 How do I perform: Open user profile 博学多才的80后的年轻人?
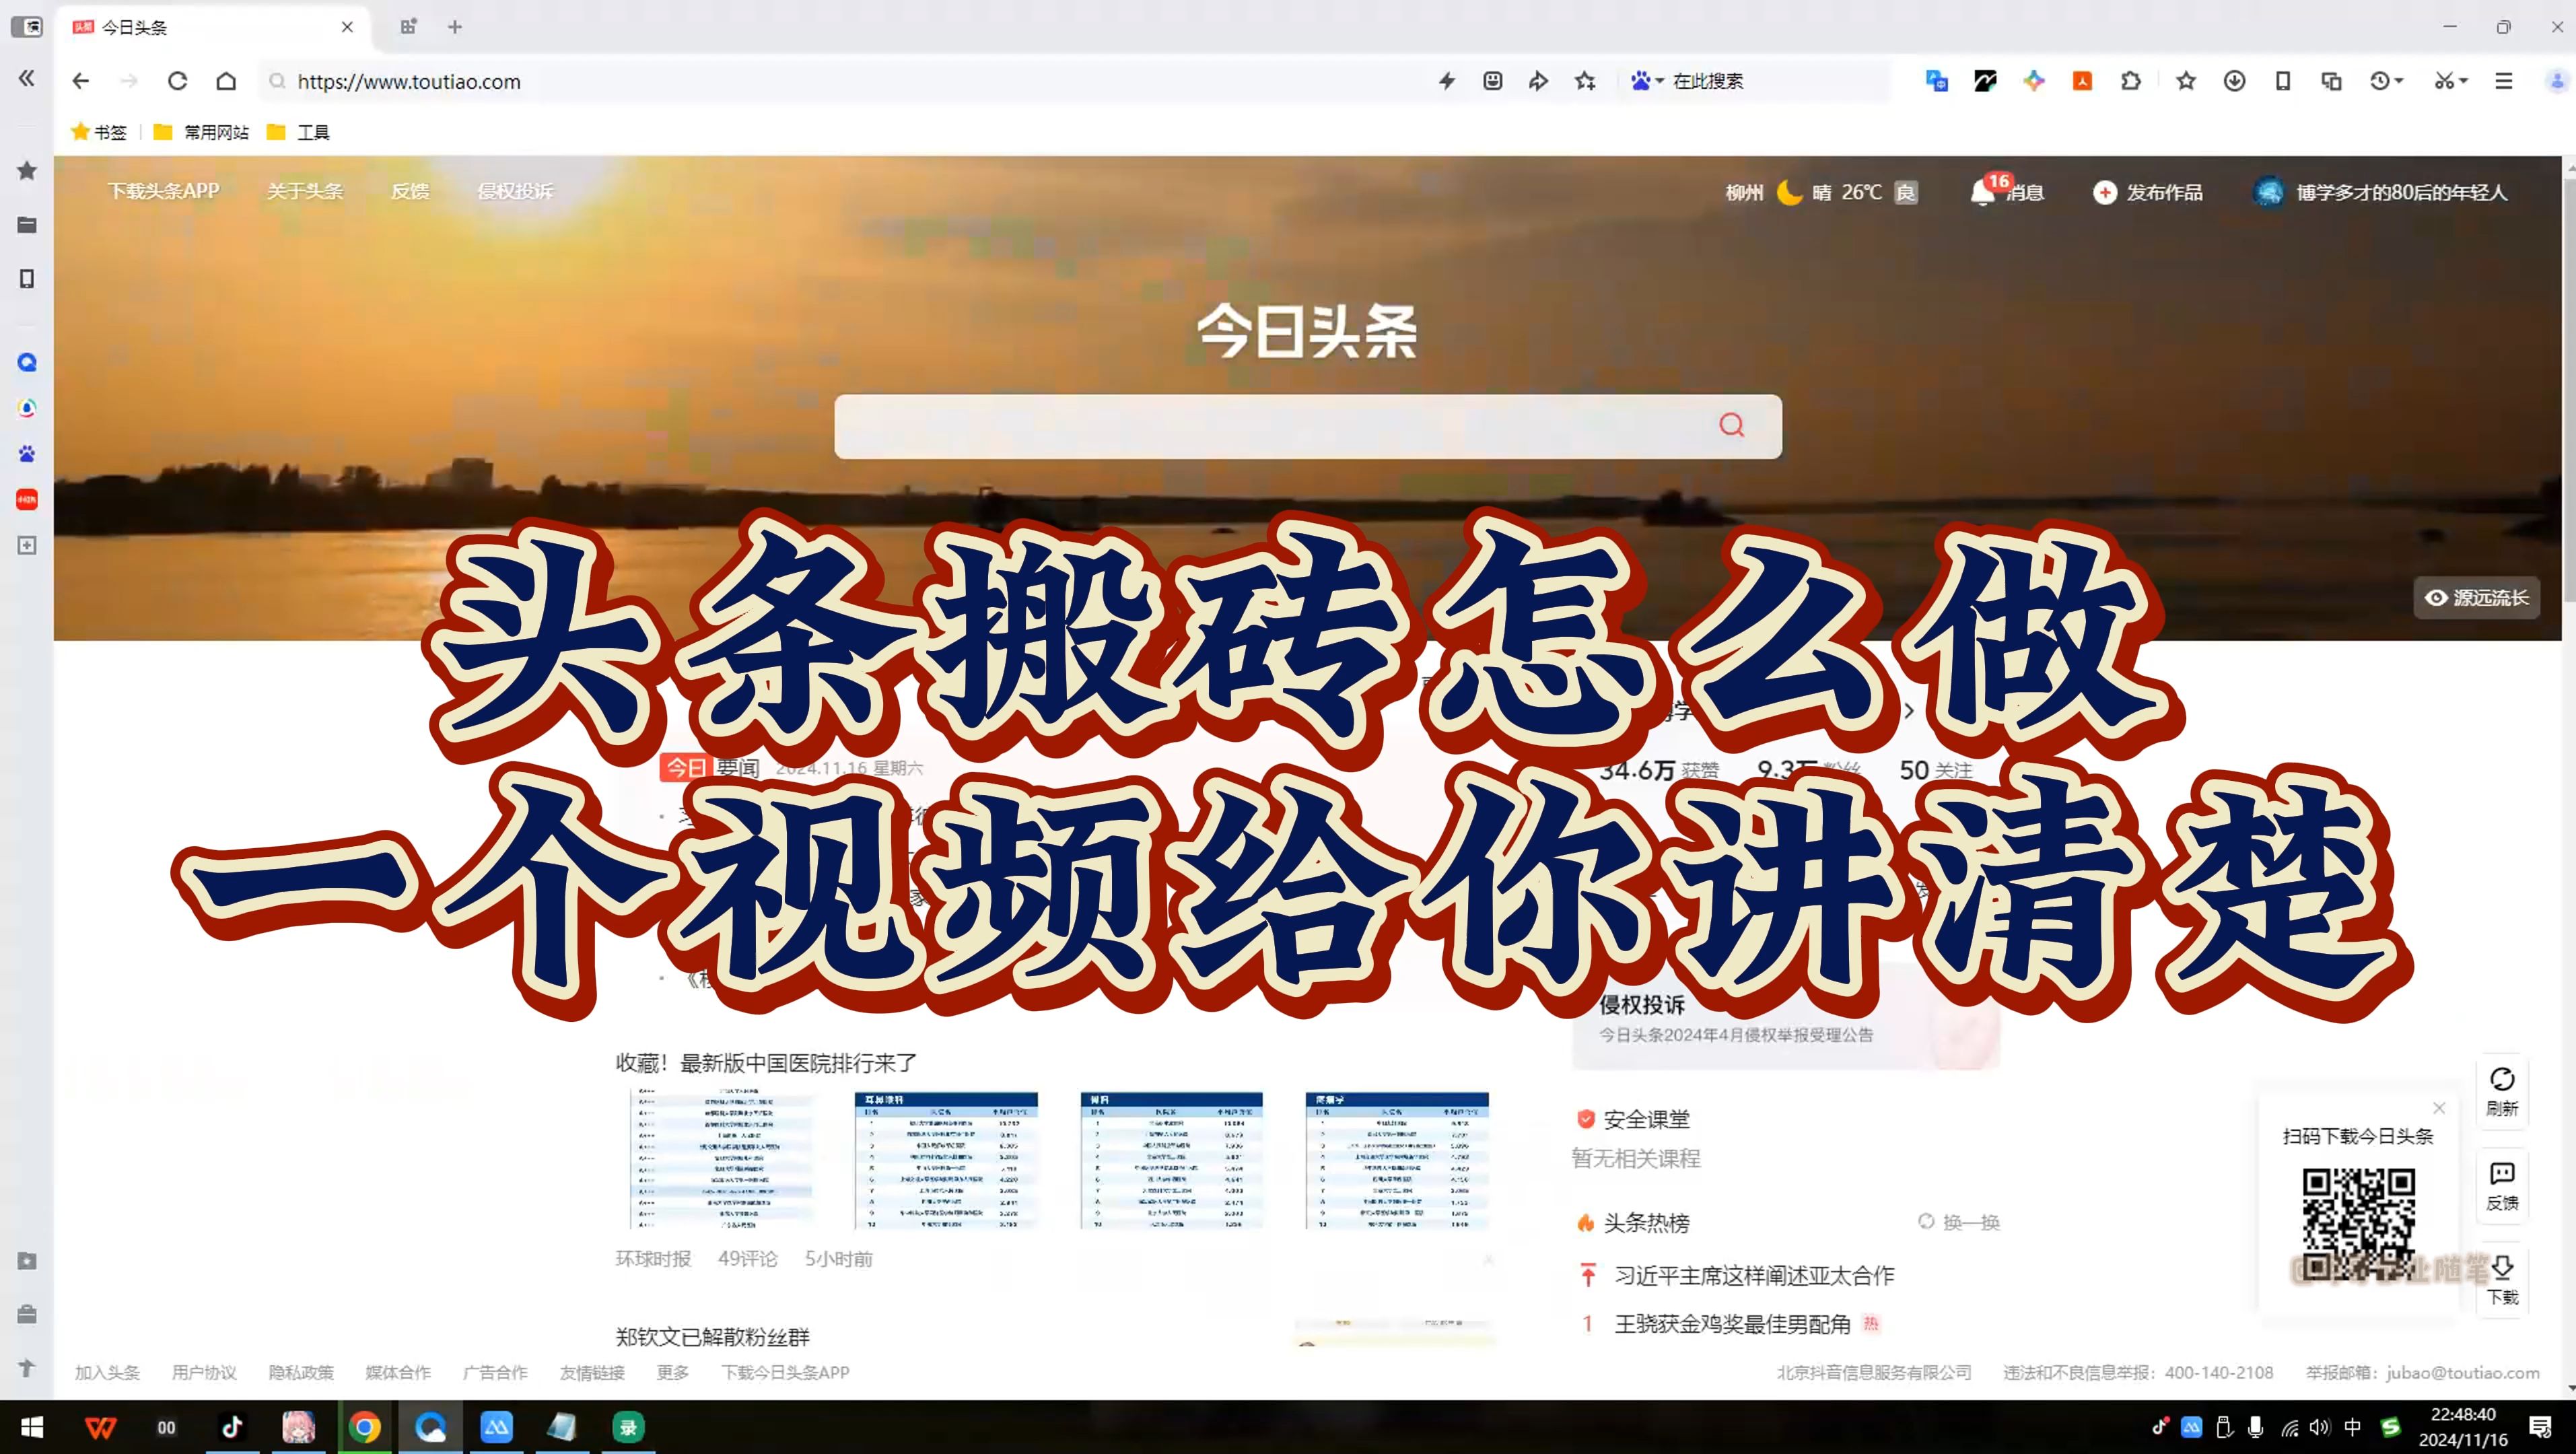(x=2380, y=192)
